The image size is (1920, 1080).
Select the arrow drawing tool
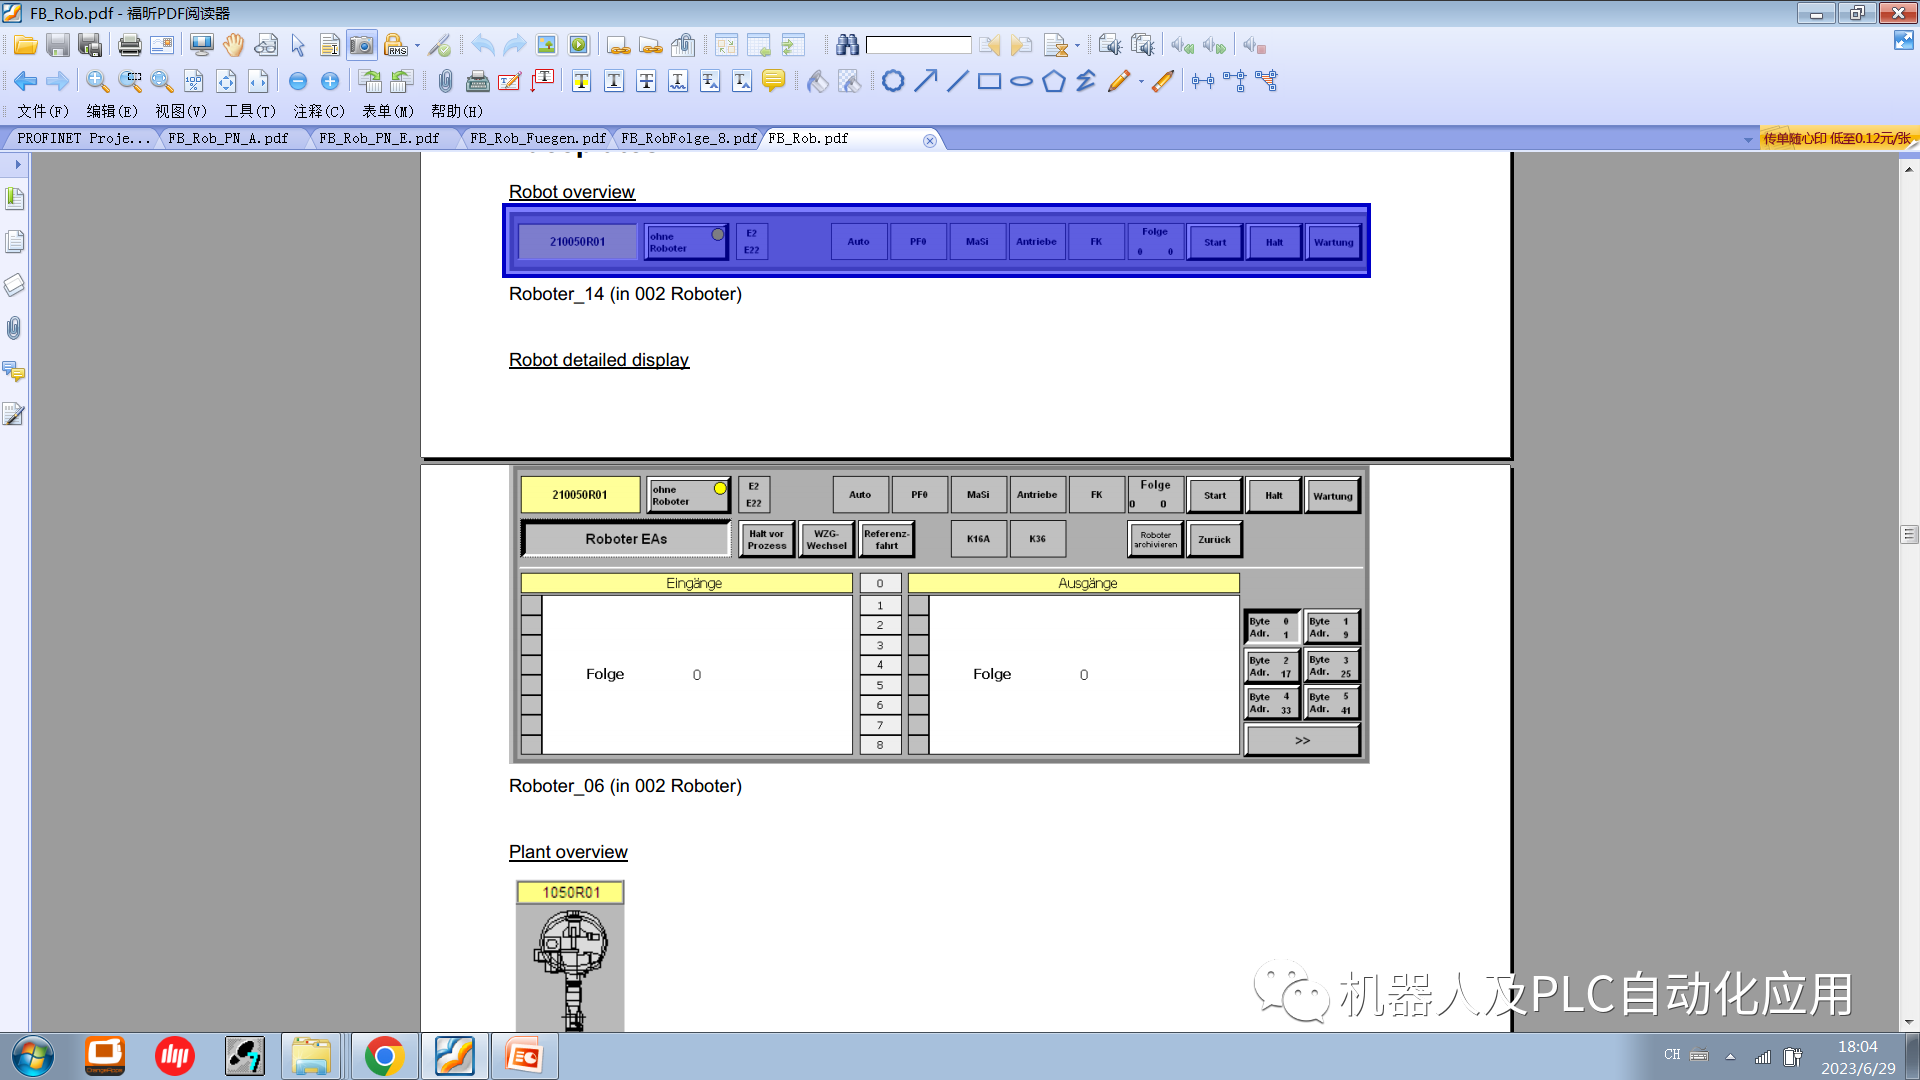point(925,81)
